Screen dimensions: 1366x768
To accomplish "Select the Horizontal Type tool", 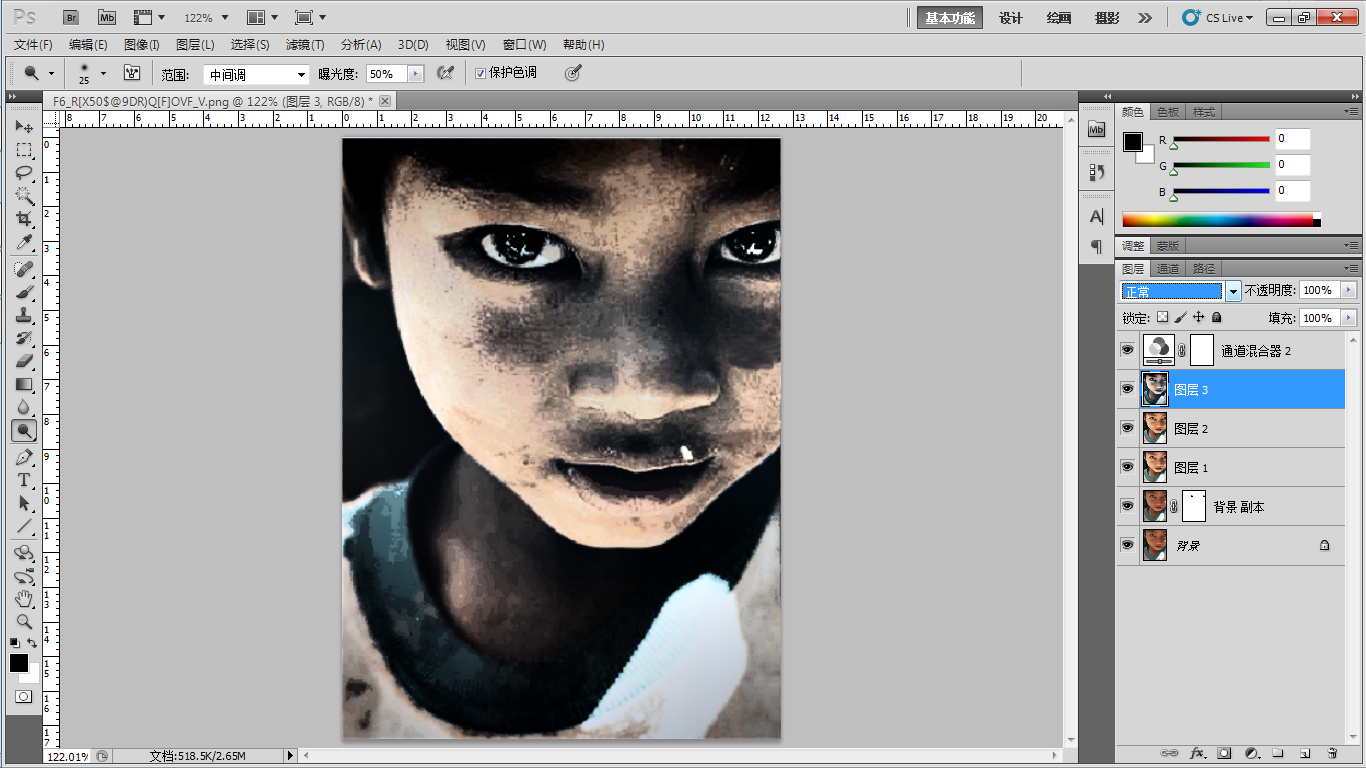I will click(24, 480).
